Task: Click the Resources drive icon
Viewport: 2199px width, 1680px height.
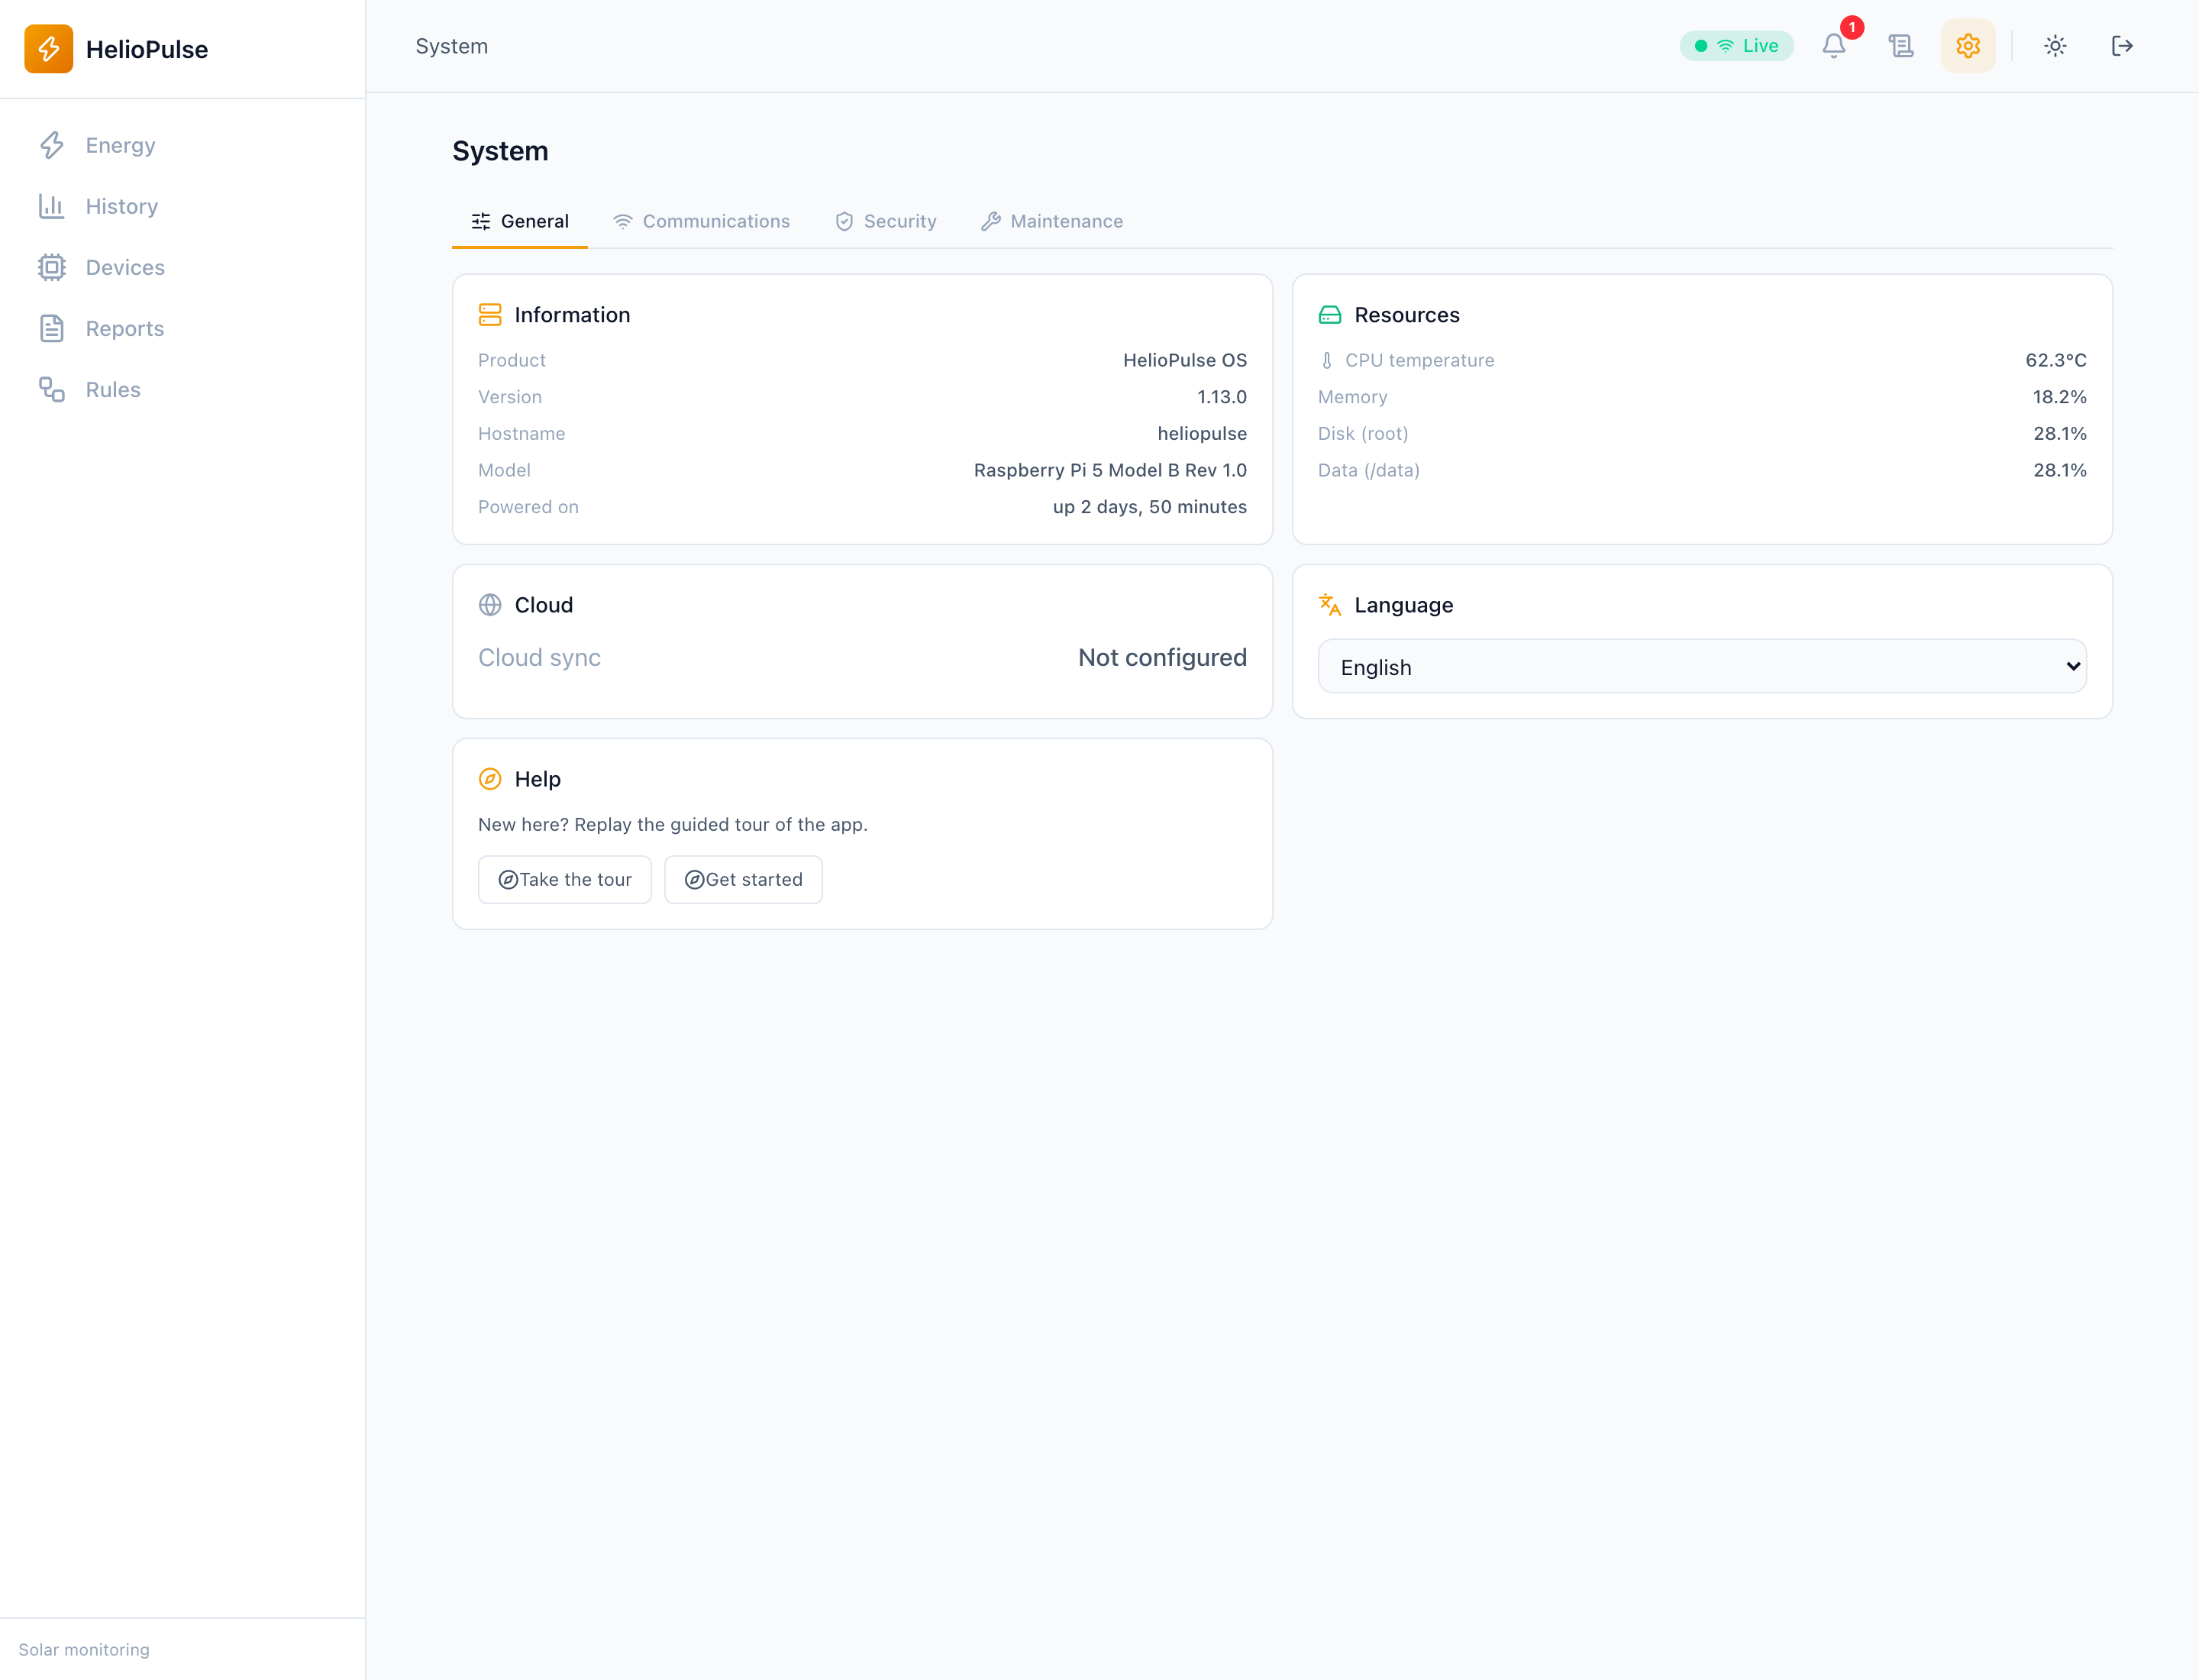Action: 1329,315
